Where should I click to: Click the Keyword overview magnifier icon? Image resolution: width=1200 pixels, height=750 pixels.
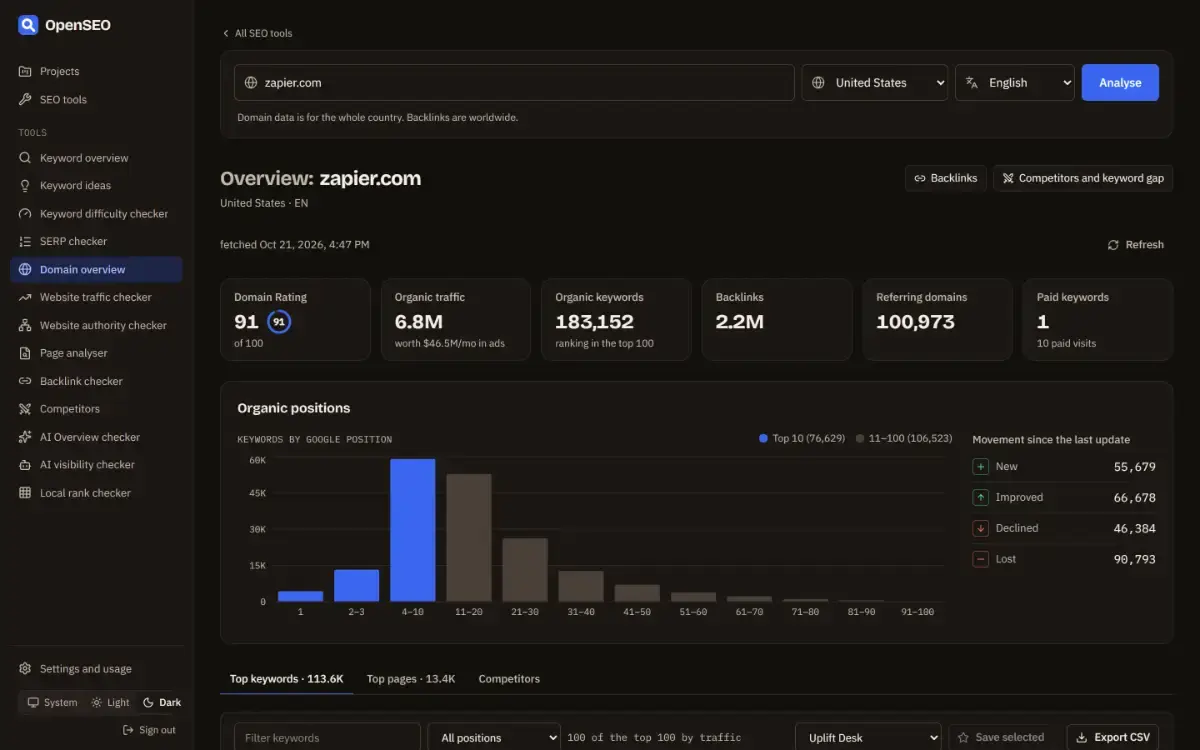tap(25, 158)
